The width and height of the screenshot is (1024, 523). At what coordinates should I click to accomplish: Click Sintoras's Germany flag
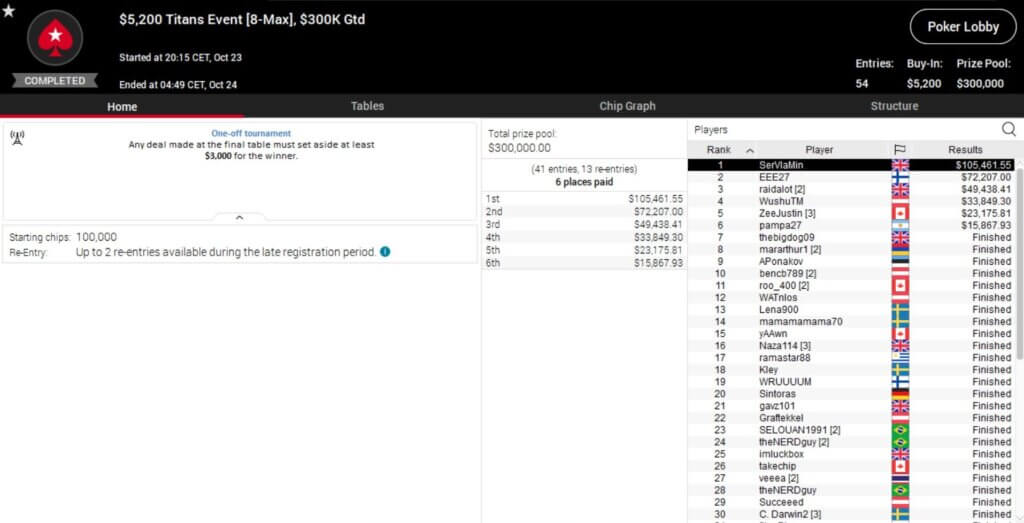click(900, 394)
